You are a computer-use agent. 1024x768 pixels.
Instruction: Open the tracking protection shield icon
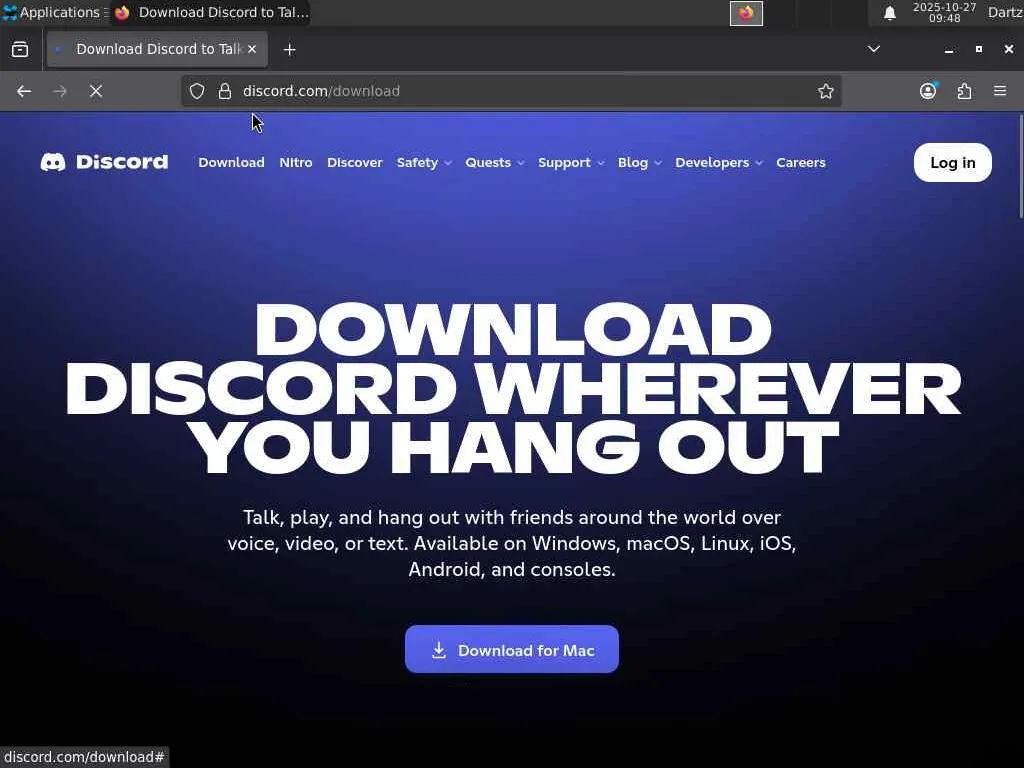pyautogui.click(x=197, y=91)
